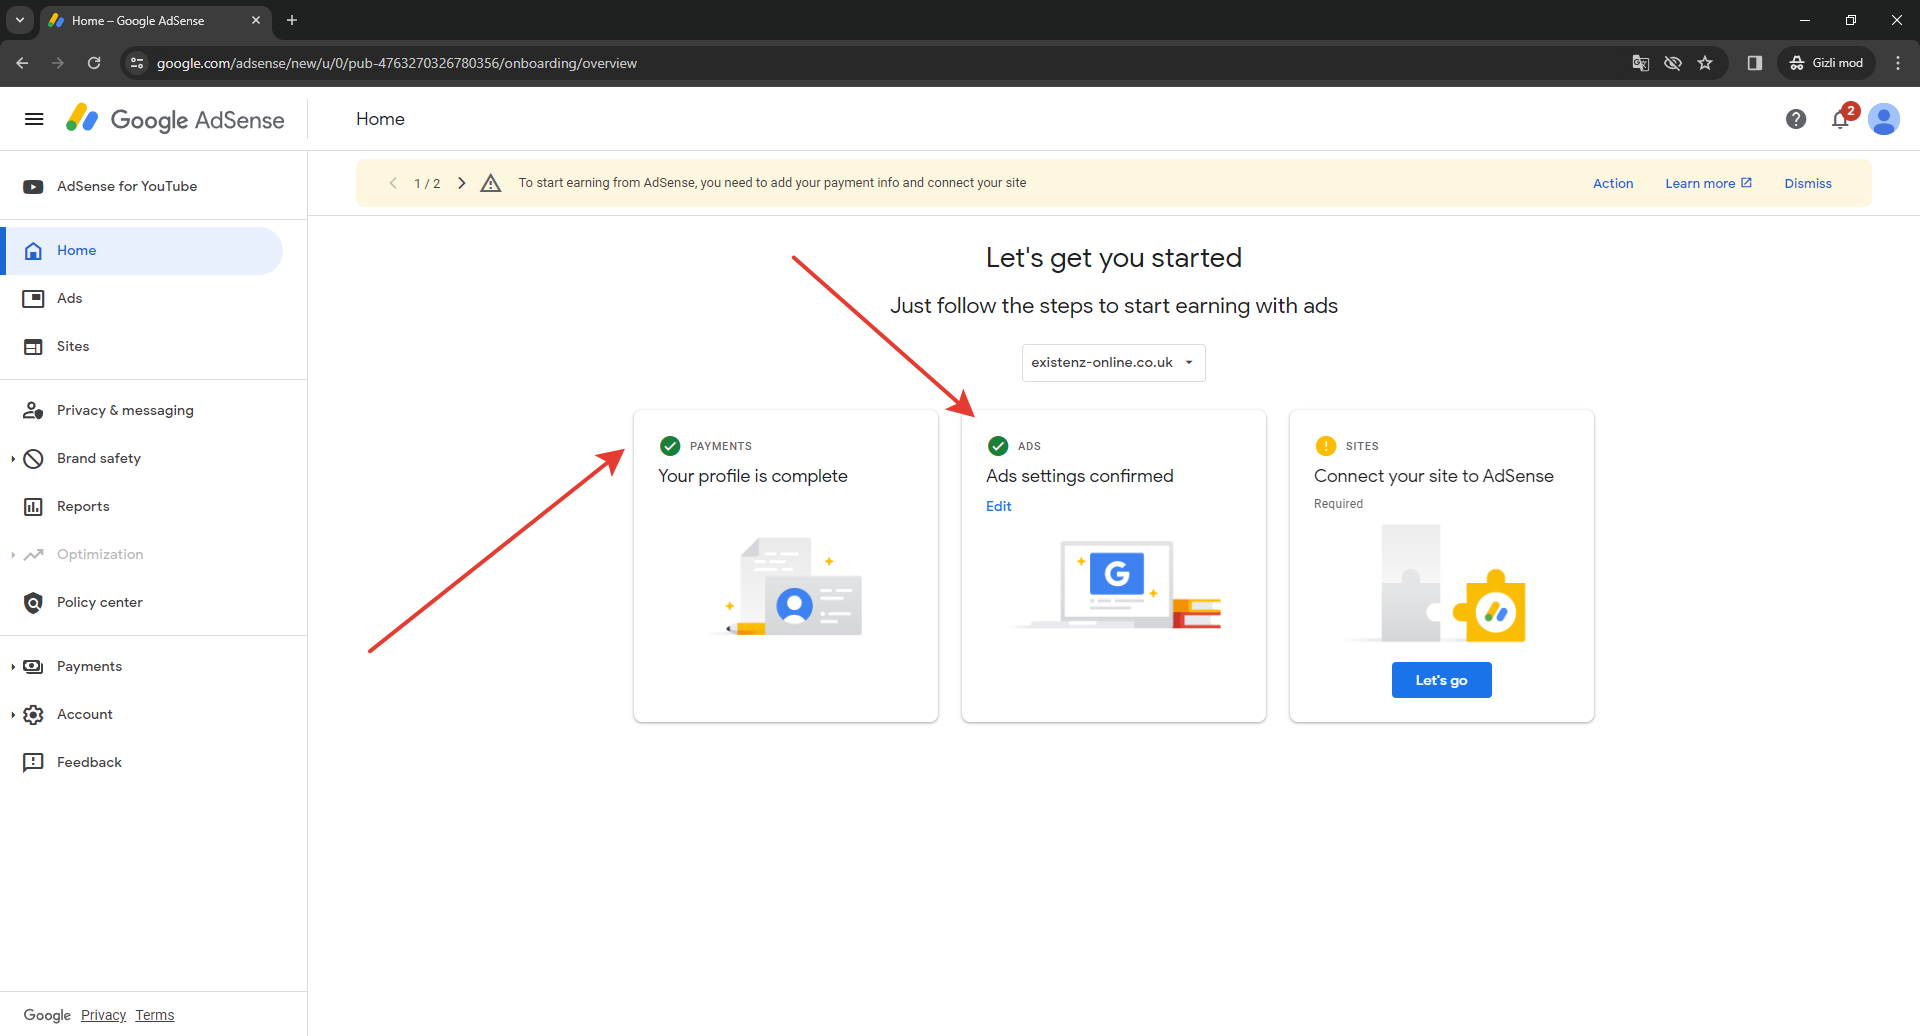
Task: Click the Google AdSense logo
Action: click(x=175, y=119)
